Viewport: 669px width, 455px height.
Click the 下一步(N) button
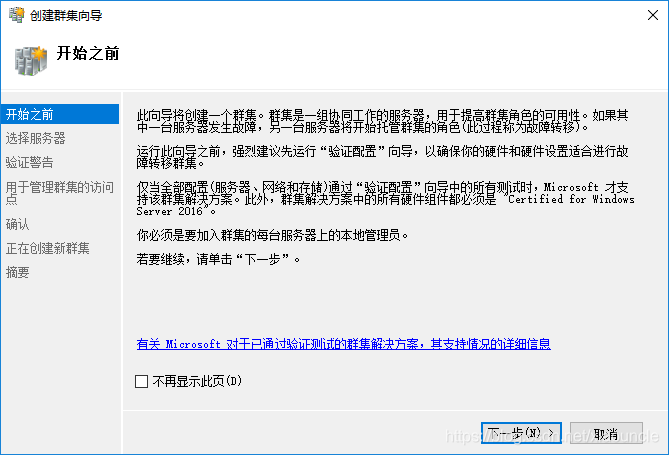(521, 433)
